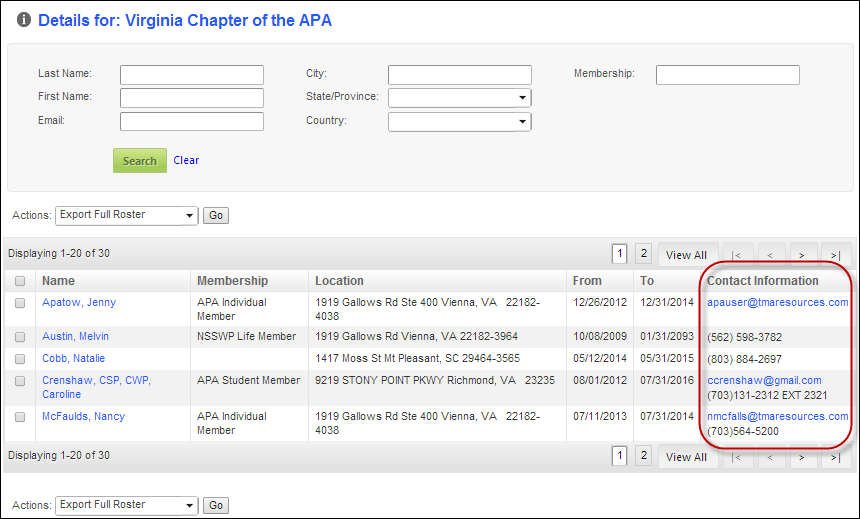The width and height of the screenshot is (860, 519).
Task: Go to first page using top pager icon
Action: 737,255
